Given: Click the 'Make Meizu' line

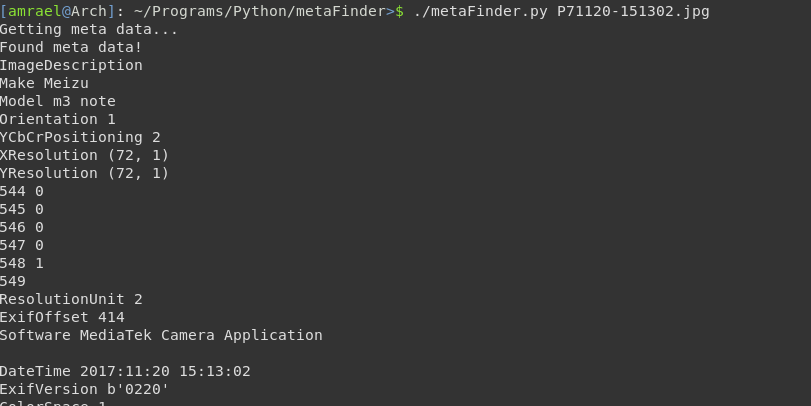Looking at the screenshot, I should pyautogui.click(x=44, y=83).
